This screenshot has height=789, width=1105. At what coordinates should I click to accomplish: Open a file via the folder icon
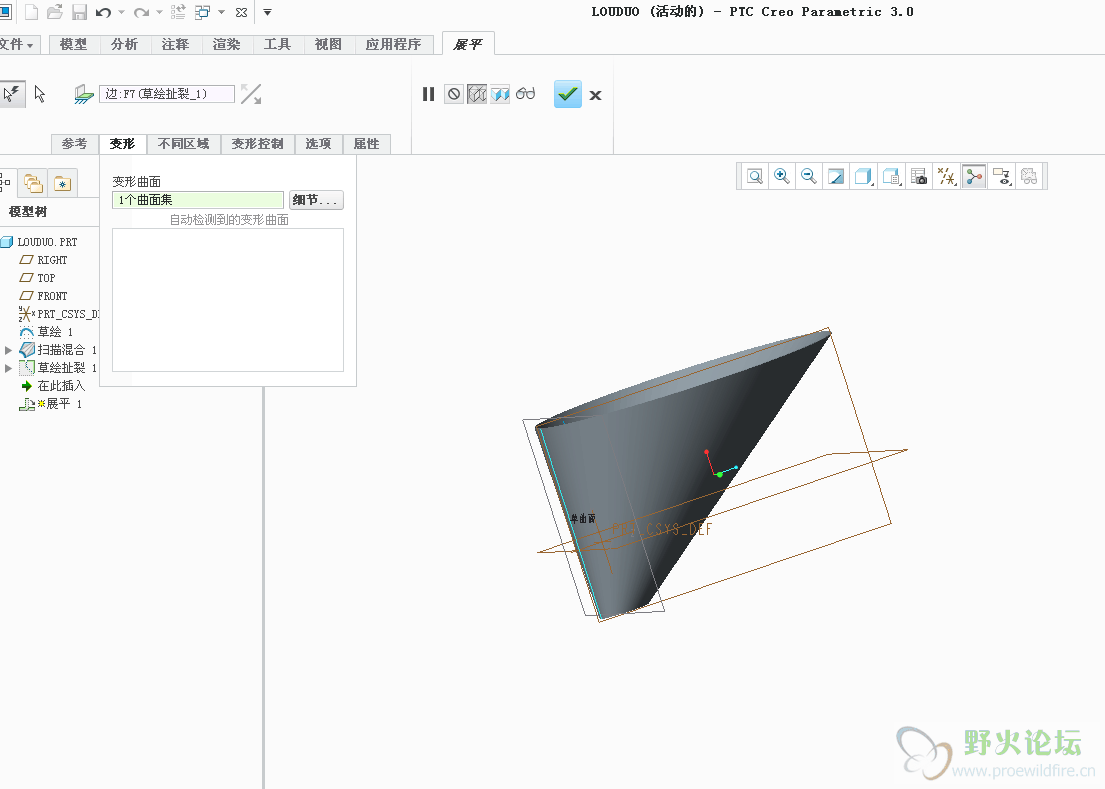(x=55, y=12)
